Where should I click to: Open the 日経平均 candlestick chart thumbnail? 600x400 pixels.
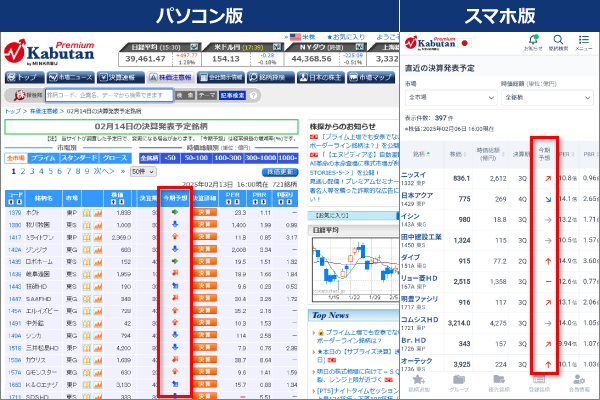point(355,269)
